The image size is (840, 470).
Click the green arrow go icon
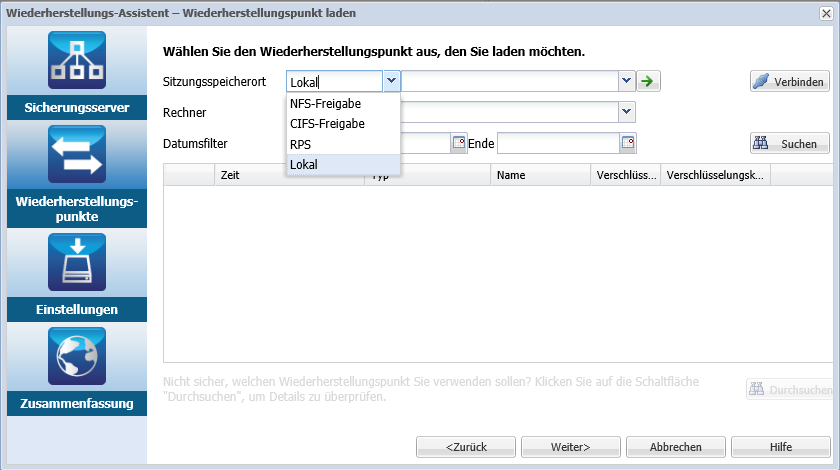[x=648, y=81]
